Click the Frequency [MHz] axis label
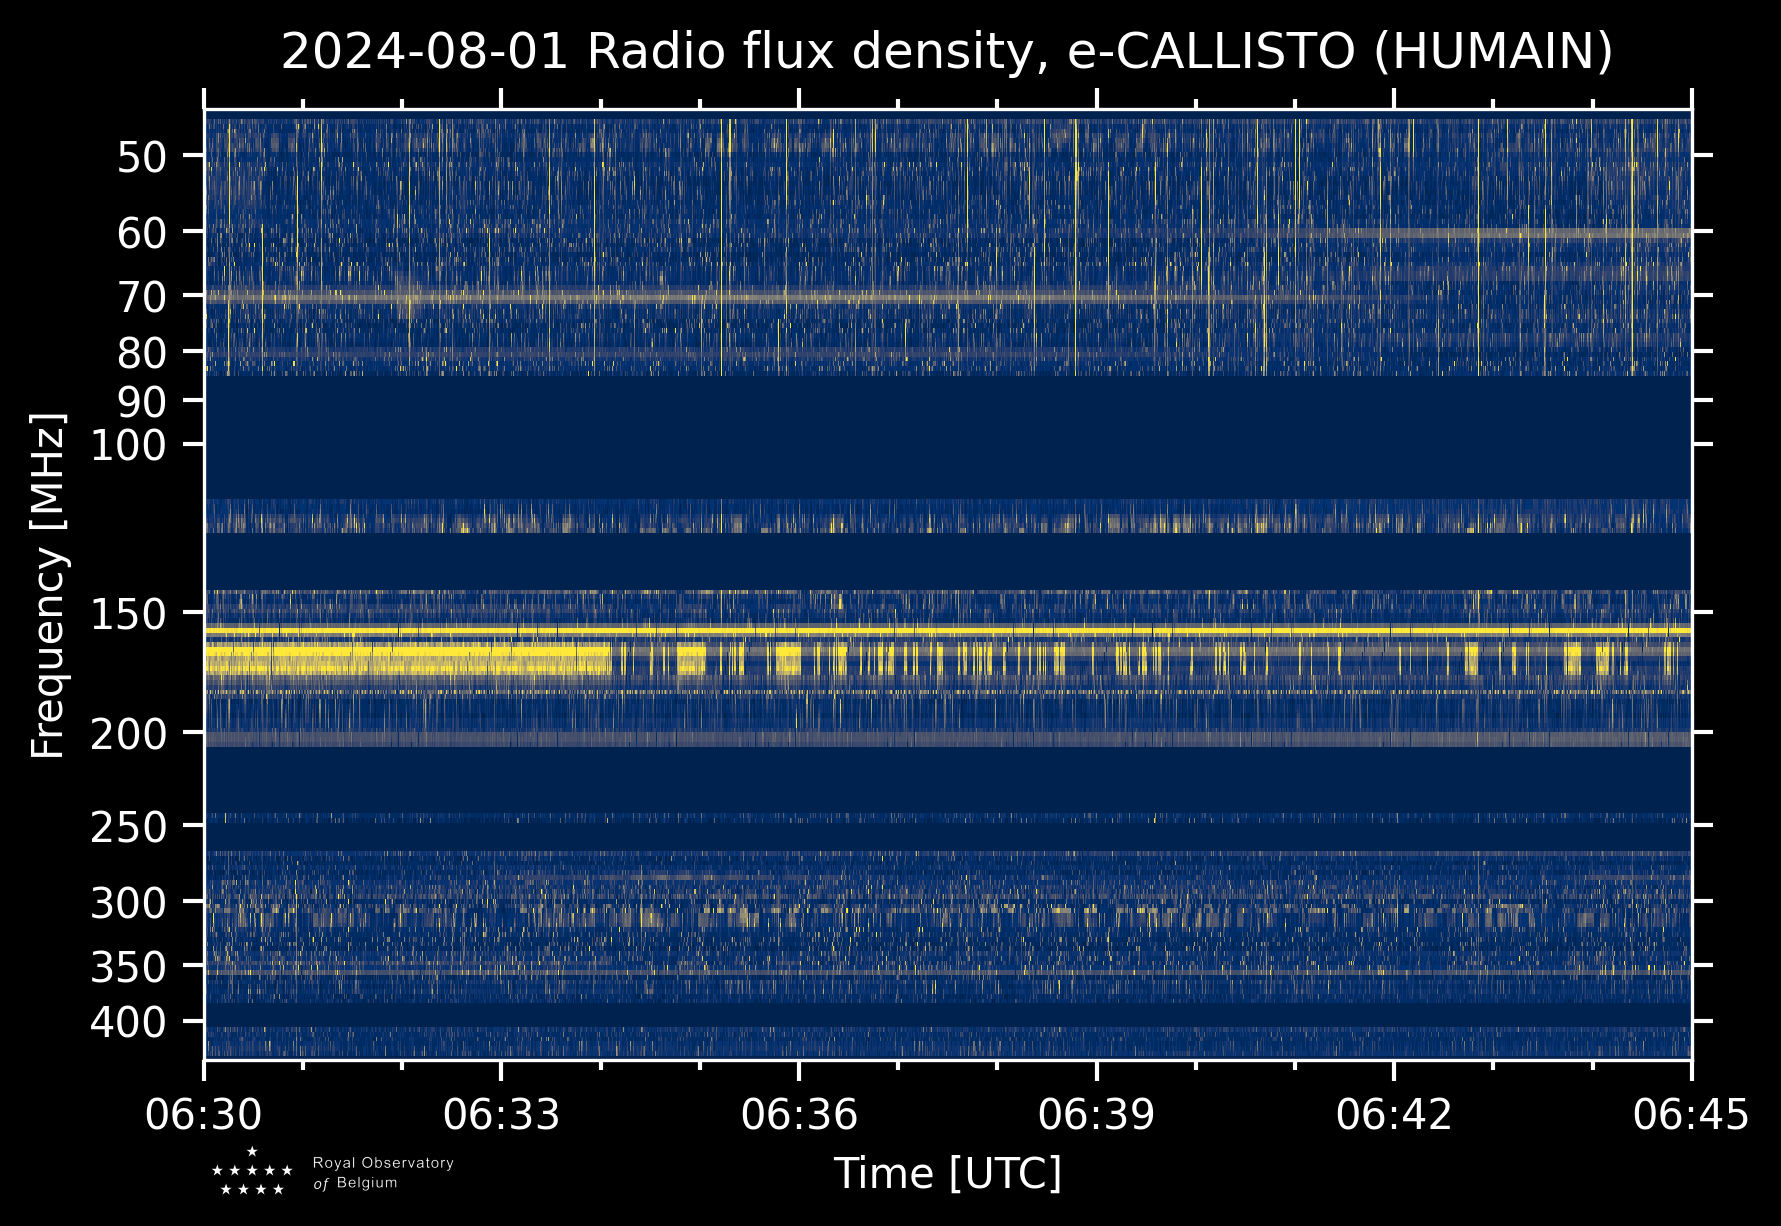The image size is (1781, 1226). pos(48,585)
